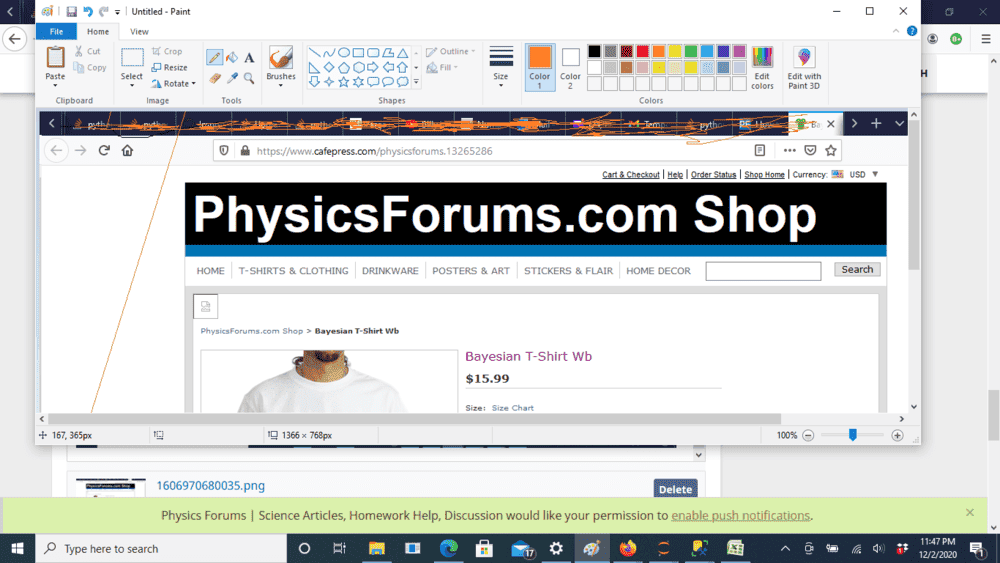Click Cart & Checkout link
Viewport: 1000px width, 563px height.
[631, 175]
